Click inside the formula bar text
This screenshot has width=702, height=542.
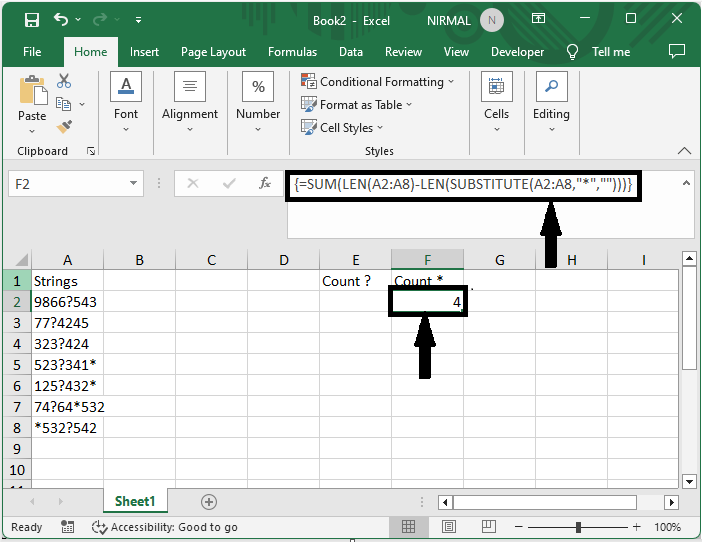[x=463, y=184]
